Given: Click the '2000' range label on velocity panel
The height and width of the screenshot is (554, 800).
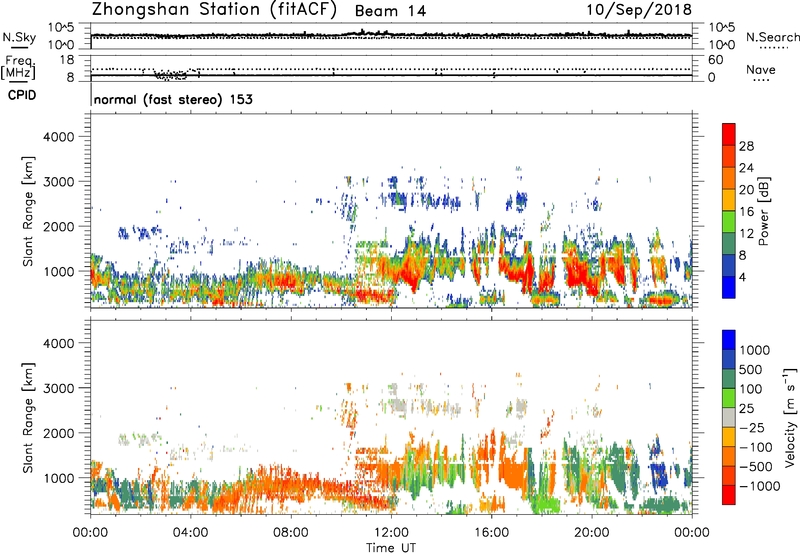Looking at the screenshot, I should click(x=59, y=433).
